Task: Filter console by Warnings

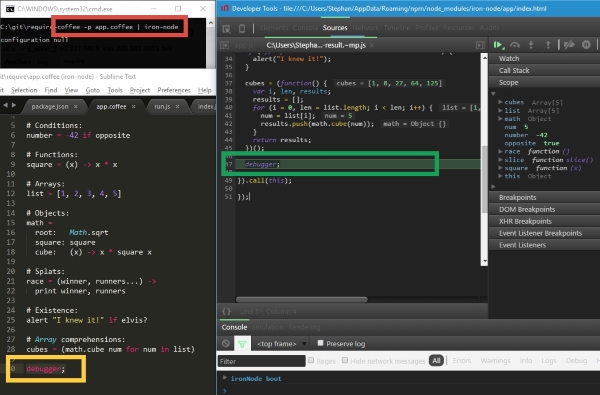Action: [x=495, y=360]
